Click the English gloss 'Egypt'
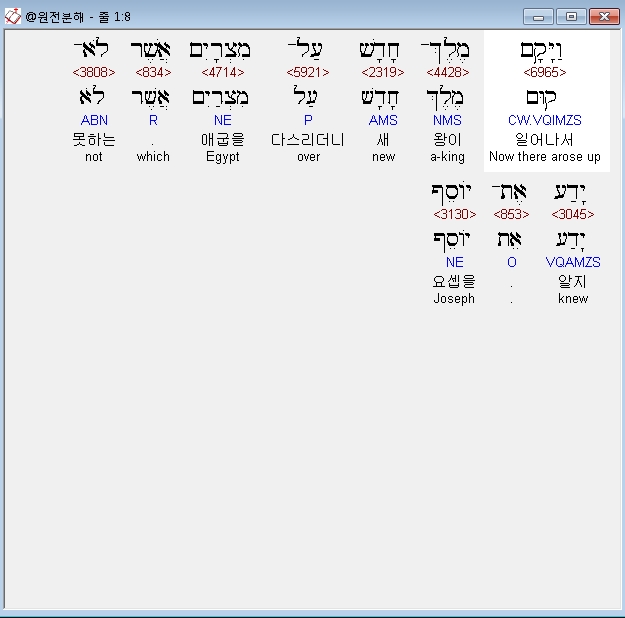This screenshot has width=625, height=618. pyautogui.click(x=222, y=157)
